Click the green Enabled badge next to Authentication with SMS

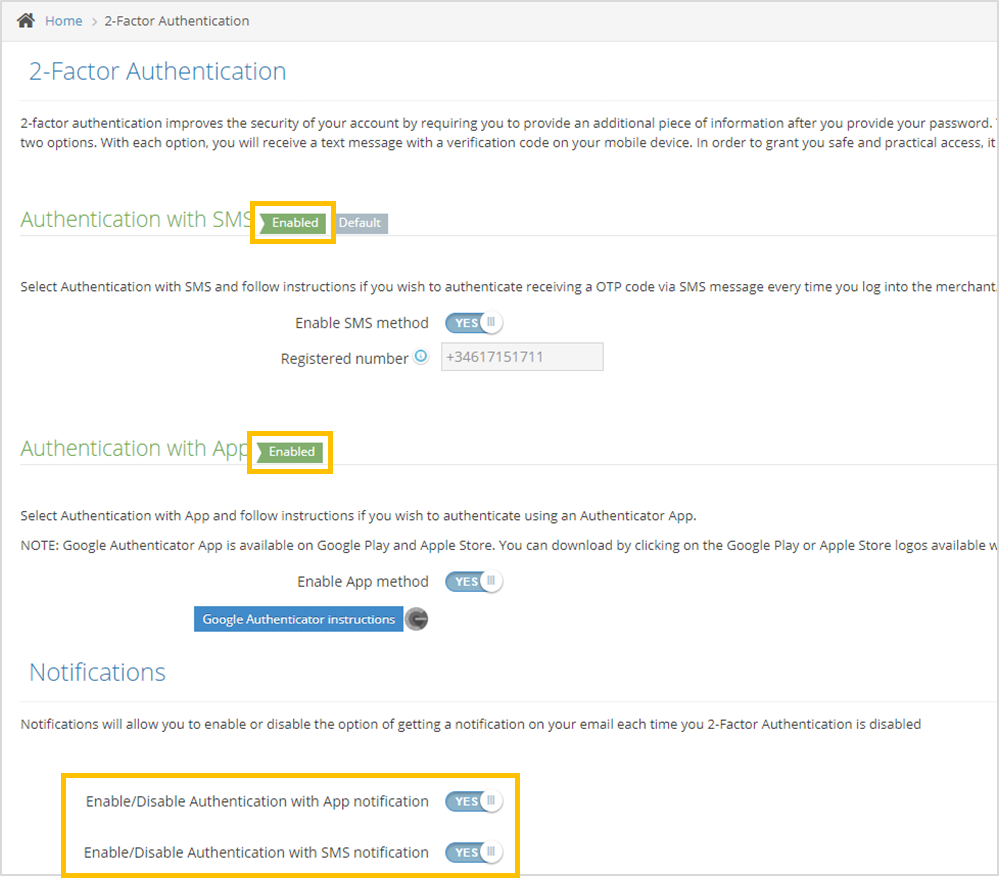pos(291,223)
